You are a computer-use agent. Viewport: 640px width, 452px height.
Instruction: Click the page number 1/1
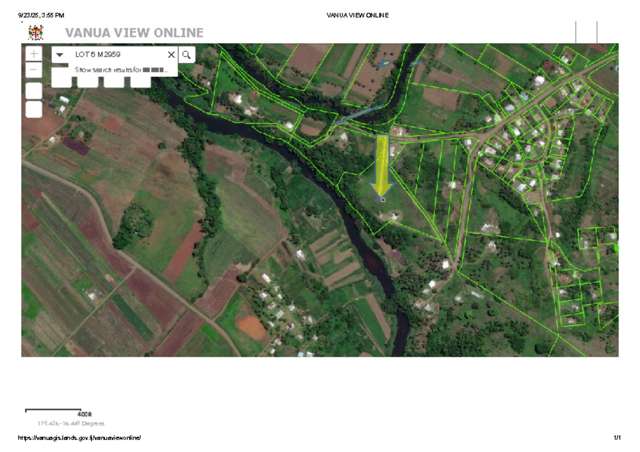point(617,438)
